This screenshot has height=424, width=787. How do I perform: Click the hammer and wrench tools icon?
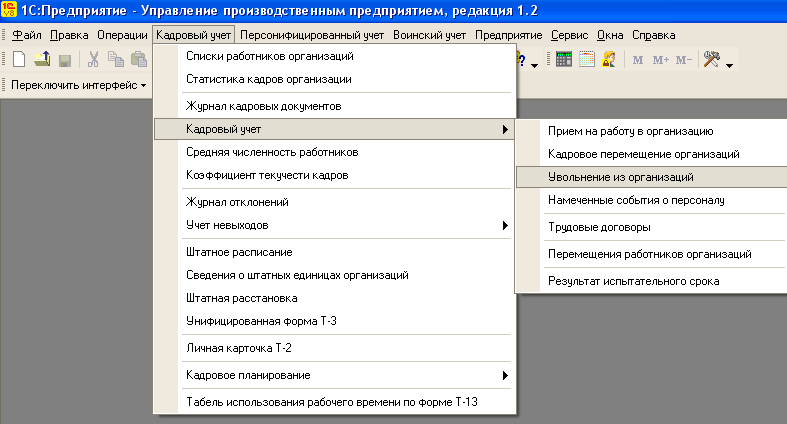click(711, 59)
